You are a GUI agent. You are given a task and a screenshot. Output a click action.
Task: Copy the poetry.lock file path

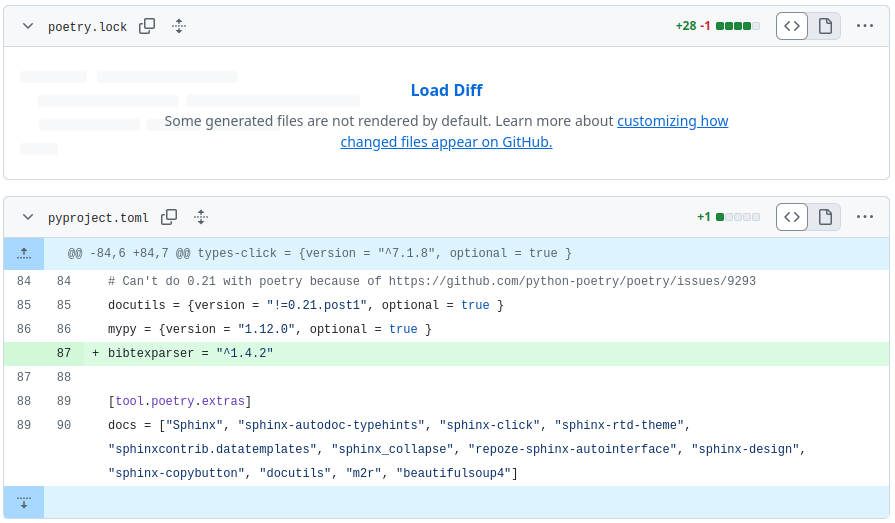[147, 27]
